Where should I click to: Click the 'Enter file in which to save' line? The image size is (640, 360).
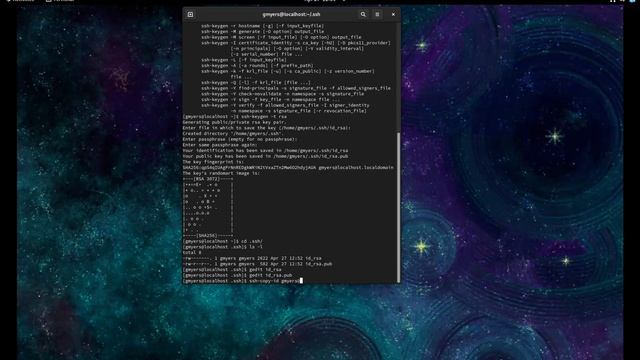(267, 128)
